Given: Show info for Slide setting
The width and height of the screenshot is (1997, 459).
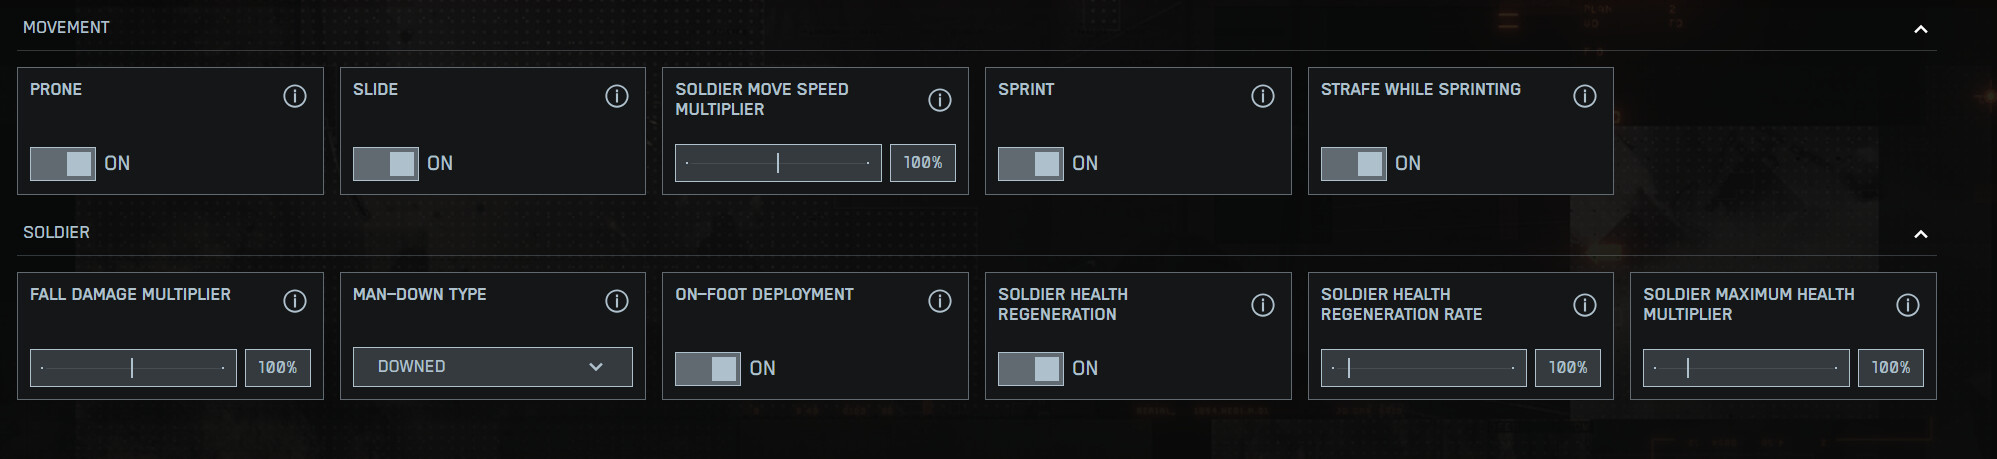Looking at the screenshot, I should [617, 96].
